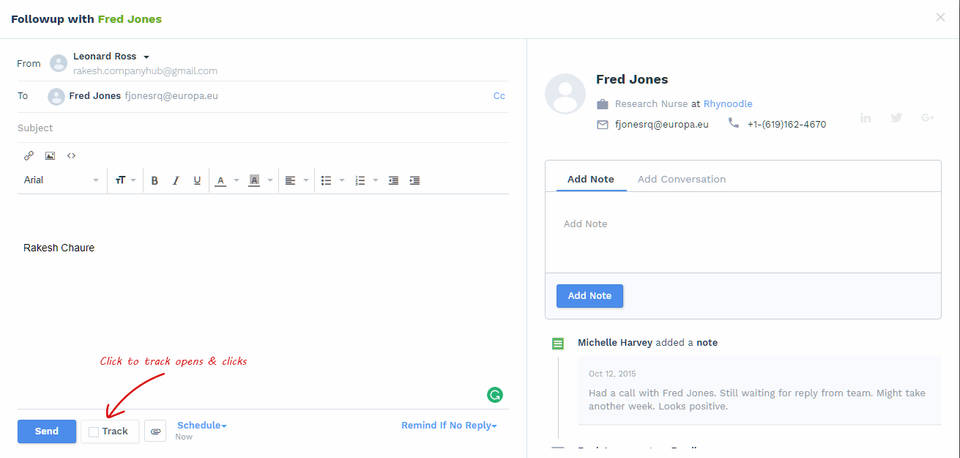Image resolution: width=960 pixels, height=458 pixels.
Task: Click the email envelope icon by fjonesrq@europa.eu
Action: click(x=602, y=124)
